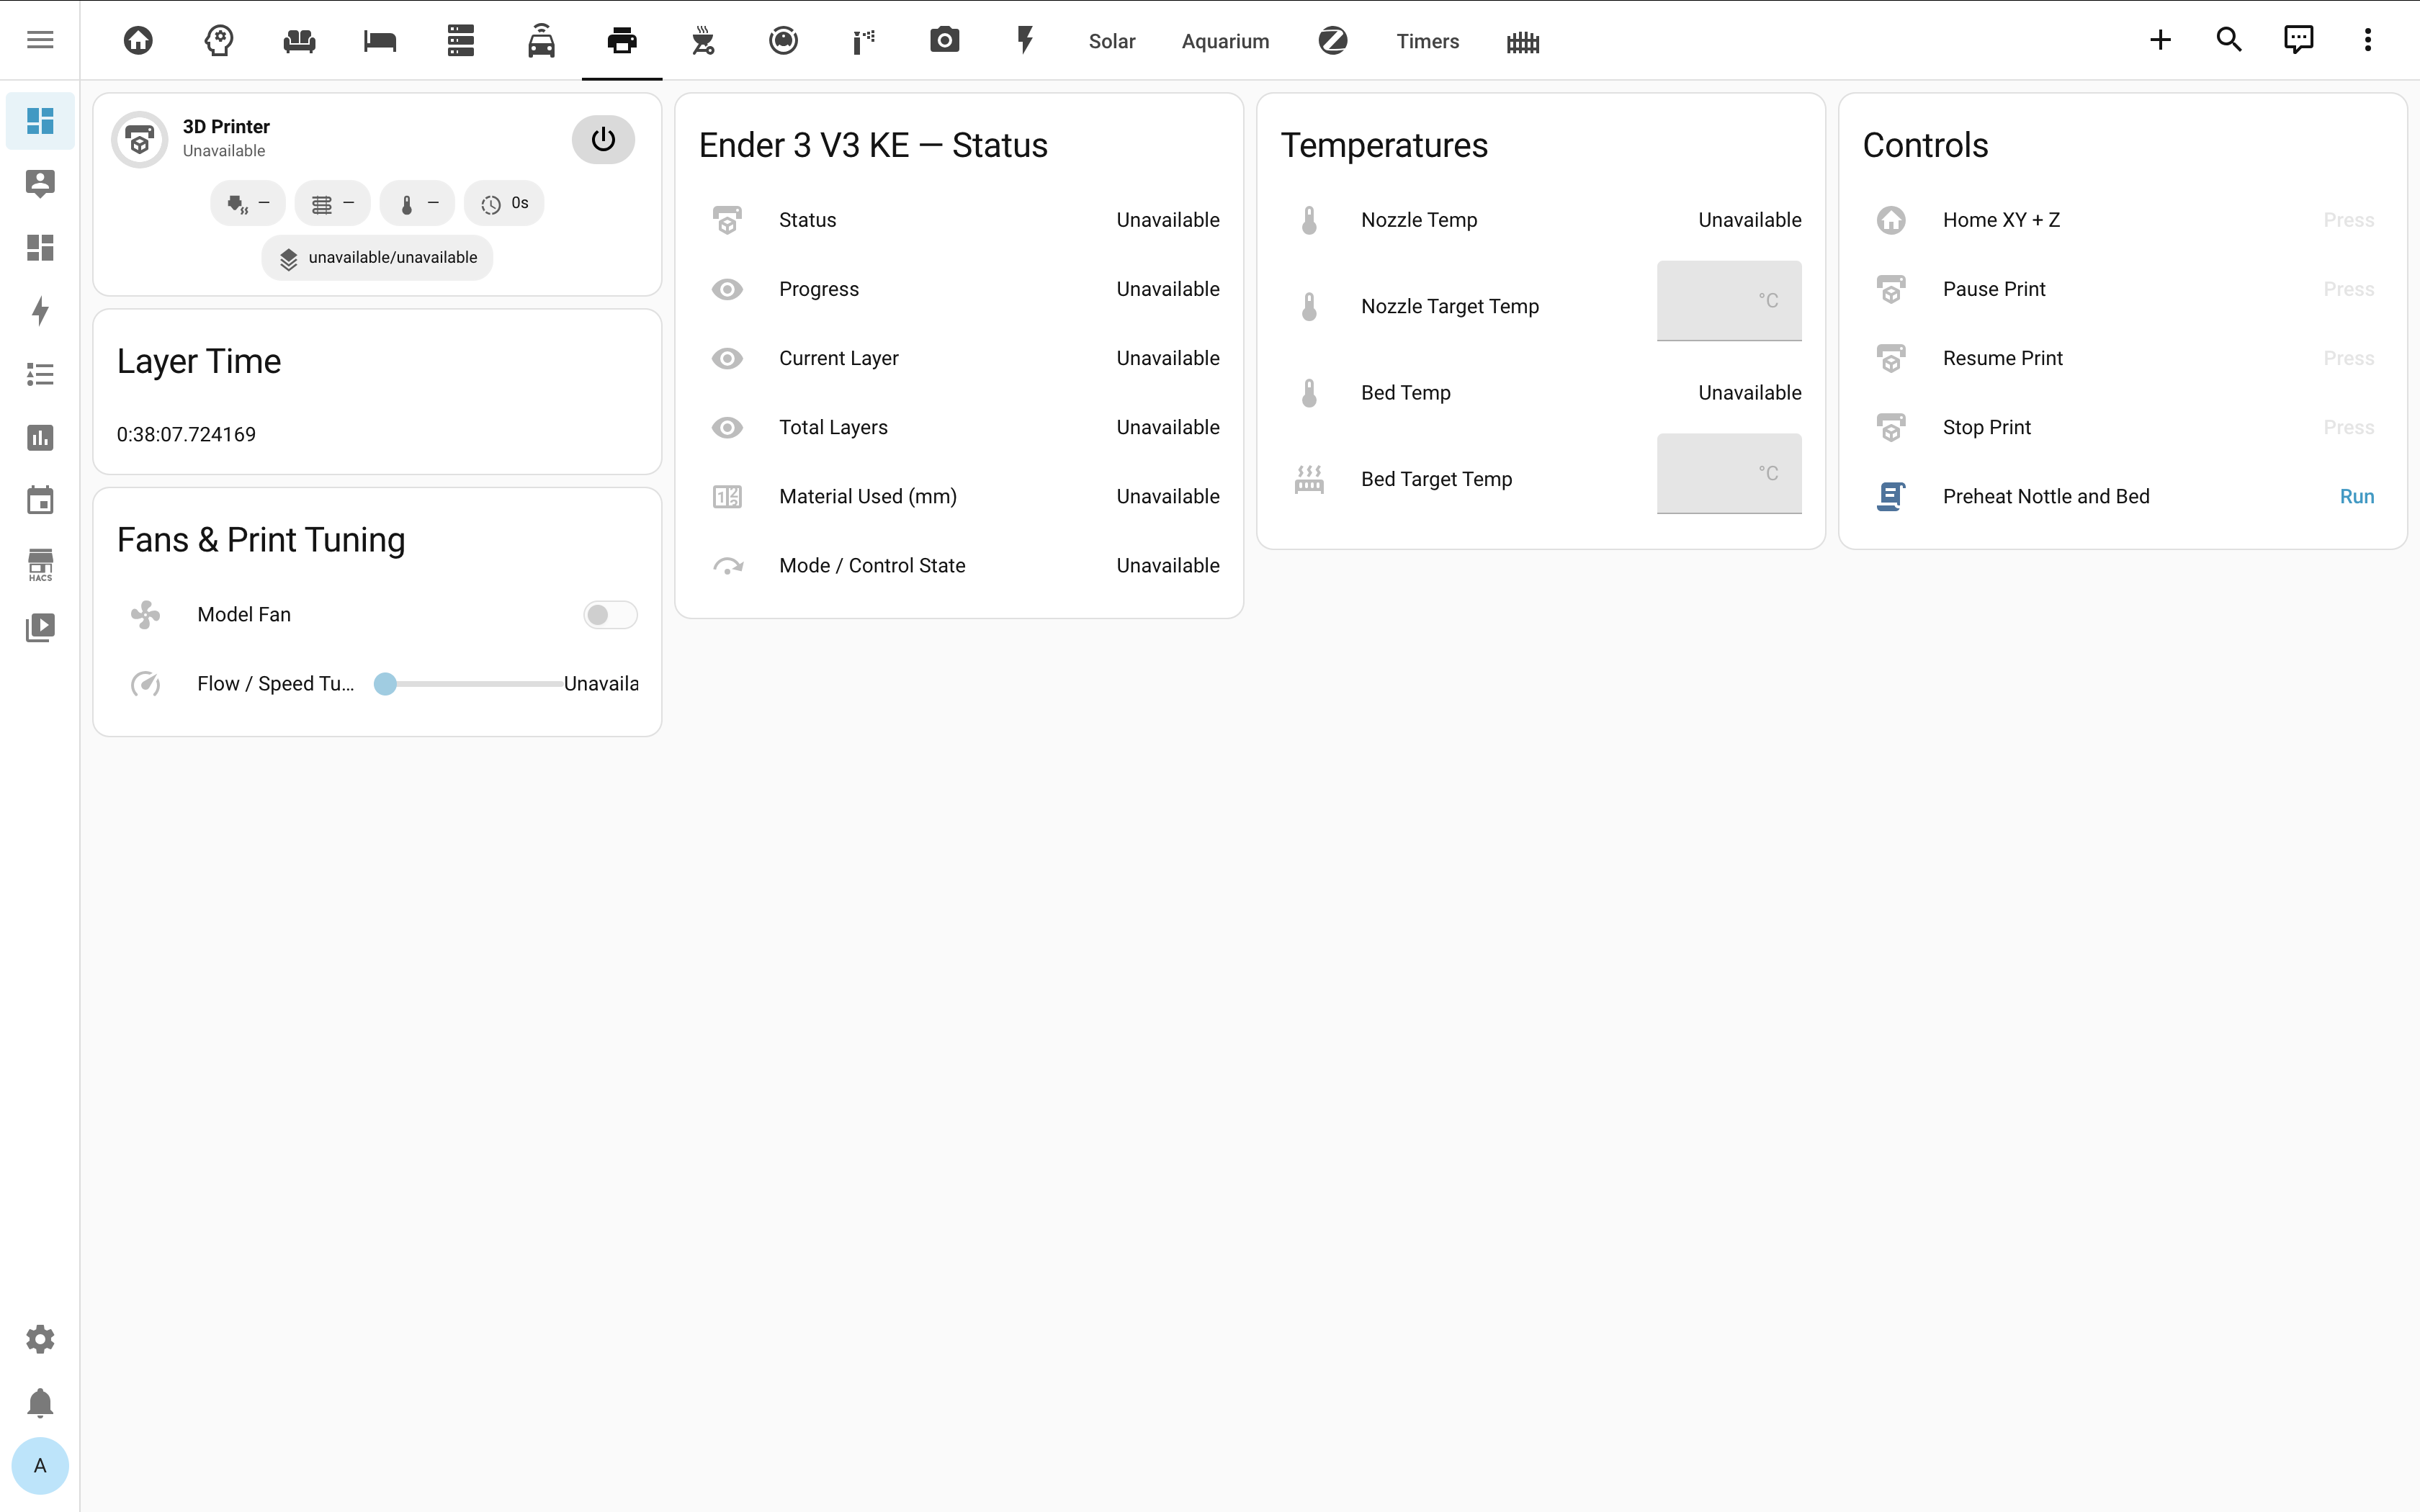Open the fence icon tab
Image resolution: width=2420 pixels, height=1512 pixels.
click(x=1523, y=41)
